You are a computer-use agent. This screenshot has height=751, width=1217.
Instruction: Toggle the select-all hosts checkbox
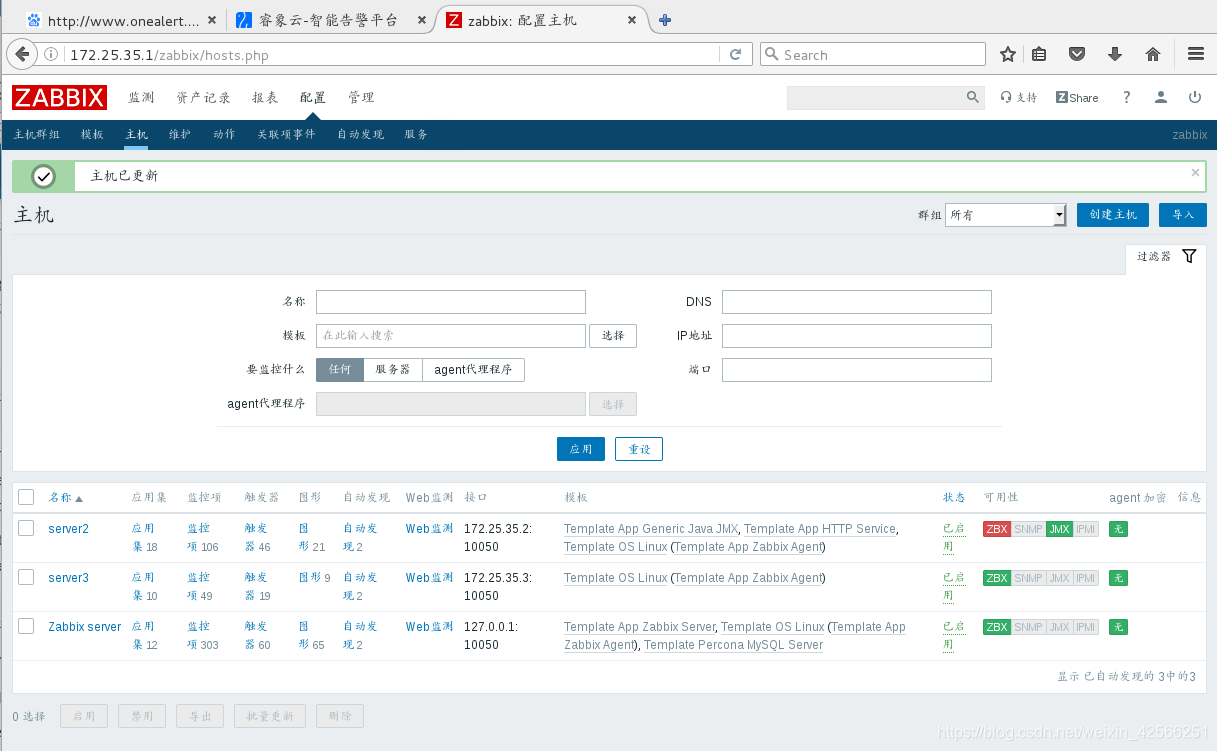tap(26, 497)
